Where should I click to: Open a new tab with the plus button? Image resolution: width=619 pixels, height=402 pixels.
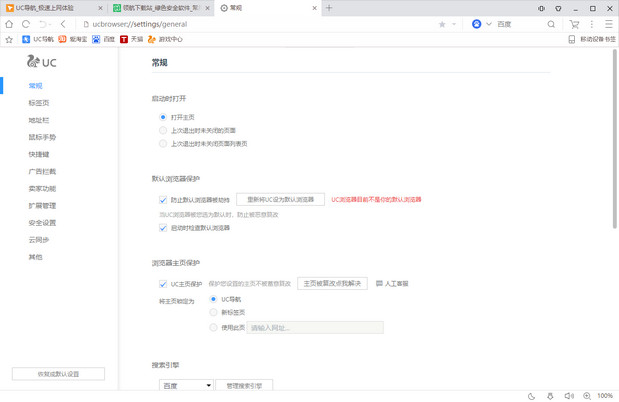pos(329,8)
